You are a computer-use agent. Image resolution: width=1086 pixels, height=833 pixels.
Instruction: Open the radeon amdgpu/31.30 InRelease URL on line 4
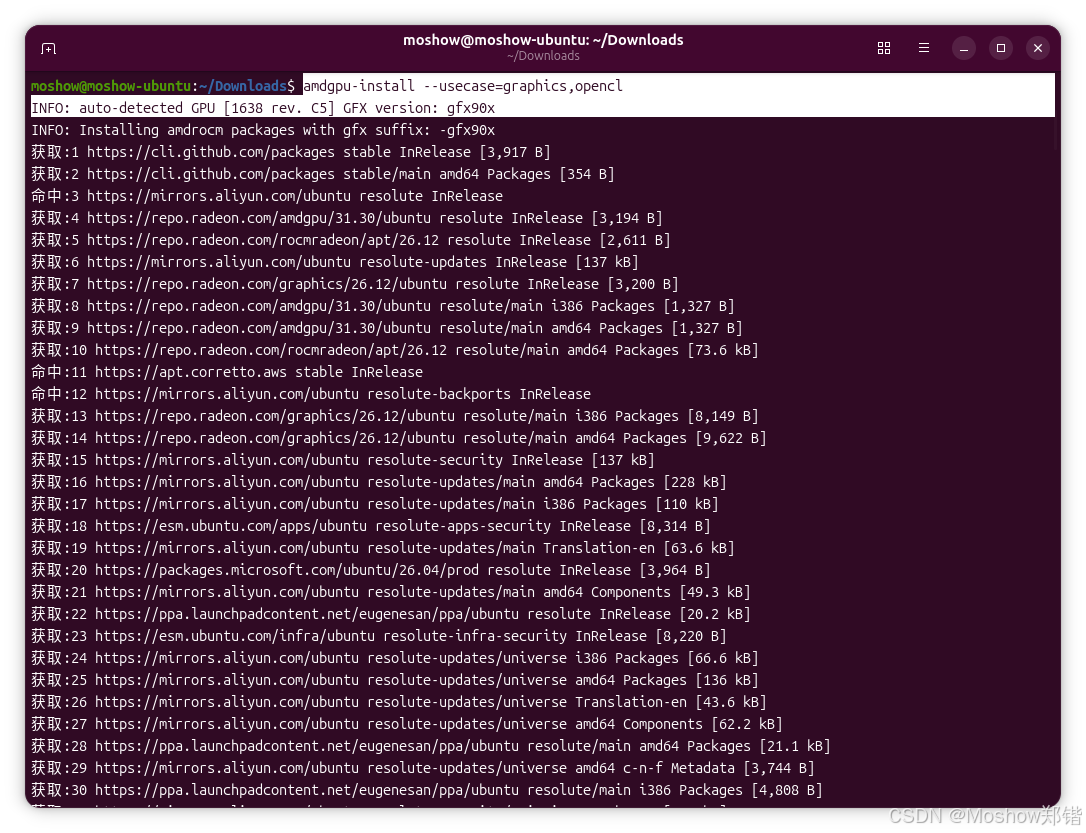click(259, 218)
